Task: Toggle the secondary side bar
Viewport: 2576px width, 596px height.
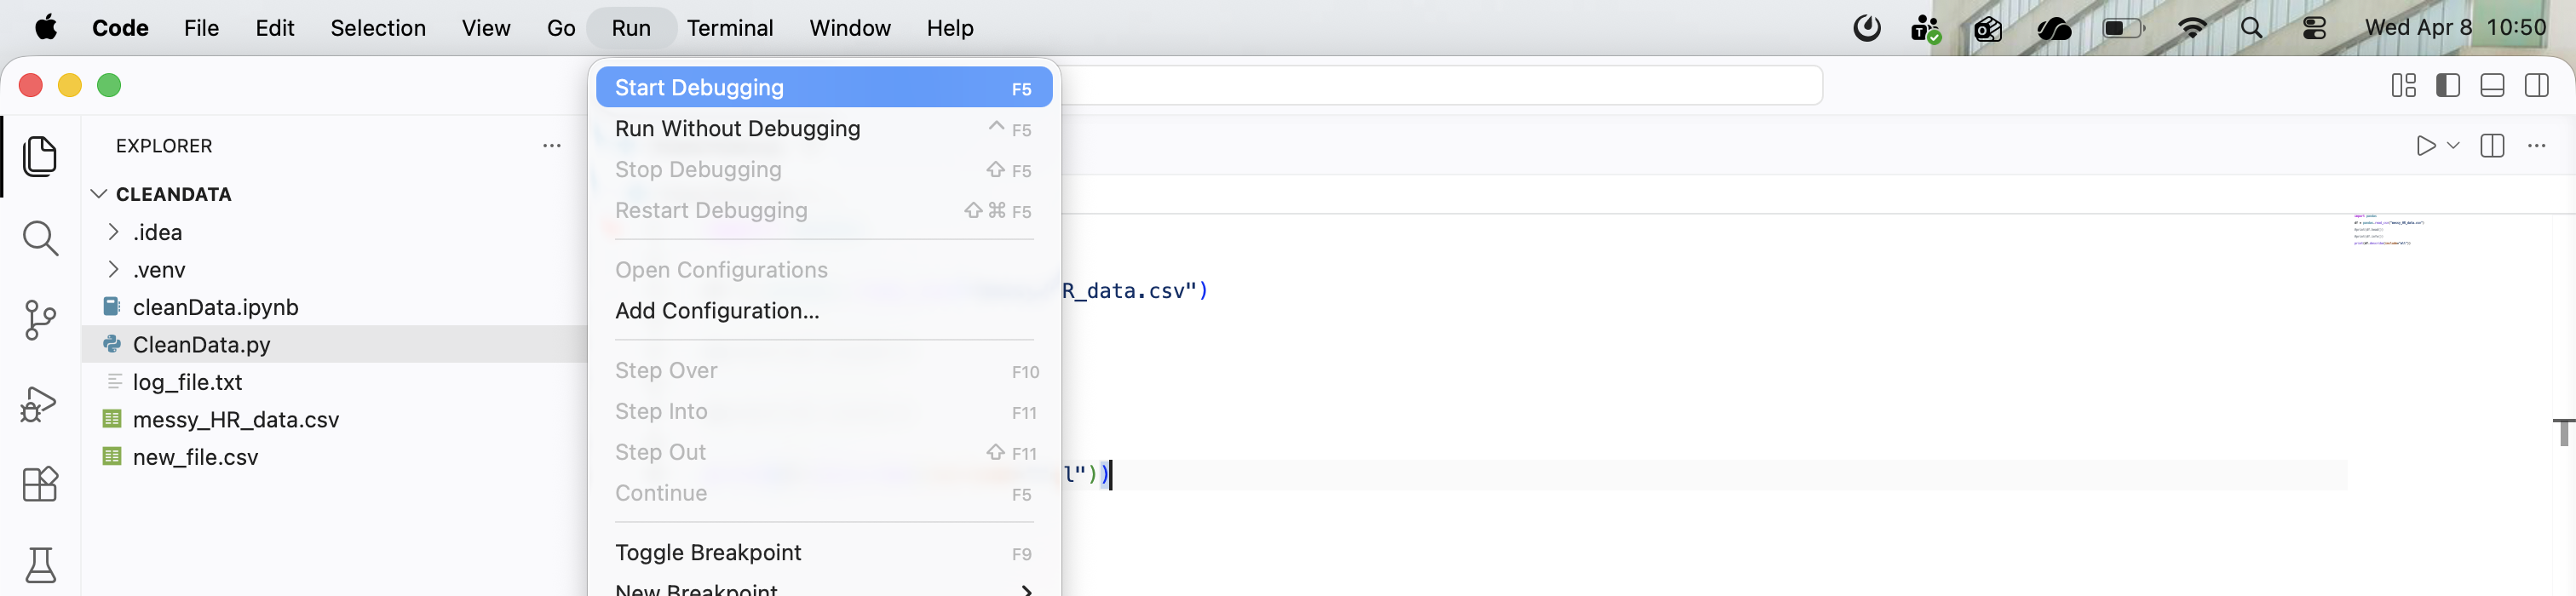Action: (2537, 86)
